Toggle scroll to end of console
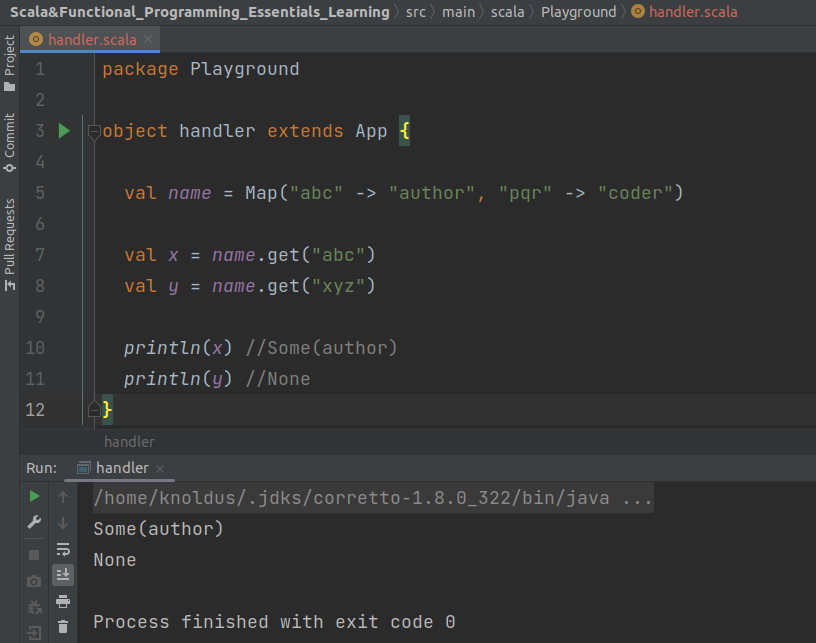The width and height of the screenshot is (816, 643). pyautogui.click(x=63, y=575)
